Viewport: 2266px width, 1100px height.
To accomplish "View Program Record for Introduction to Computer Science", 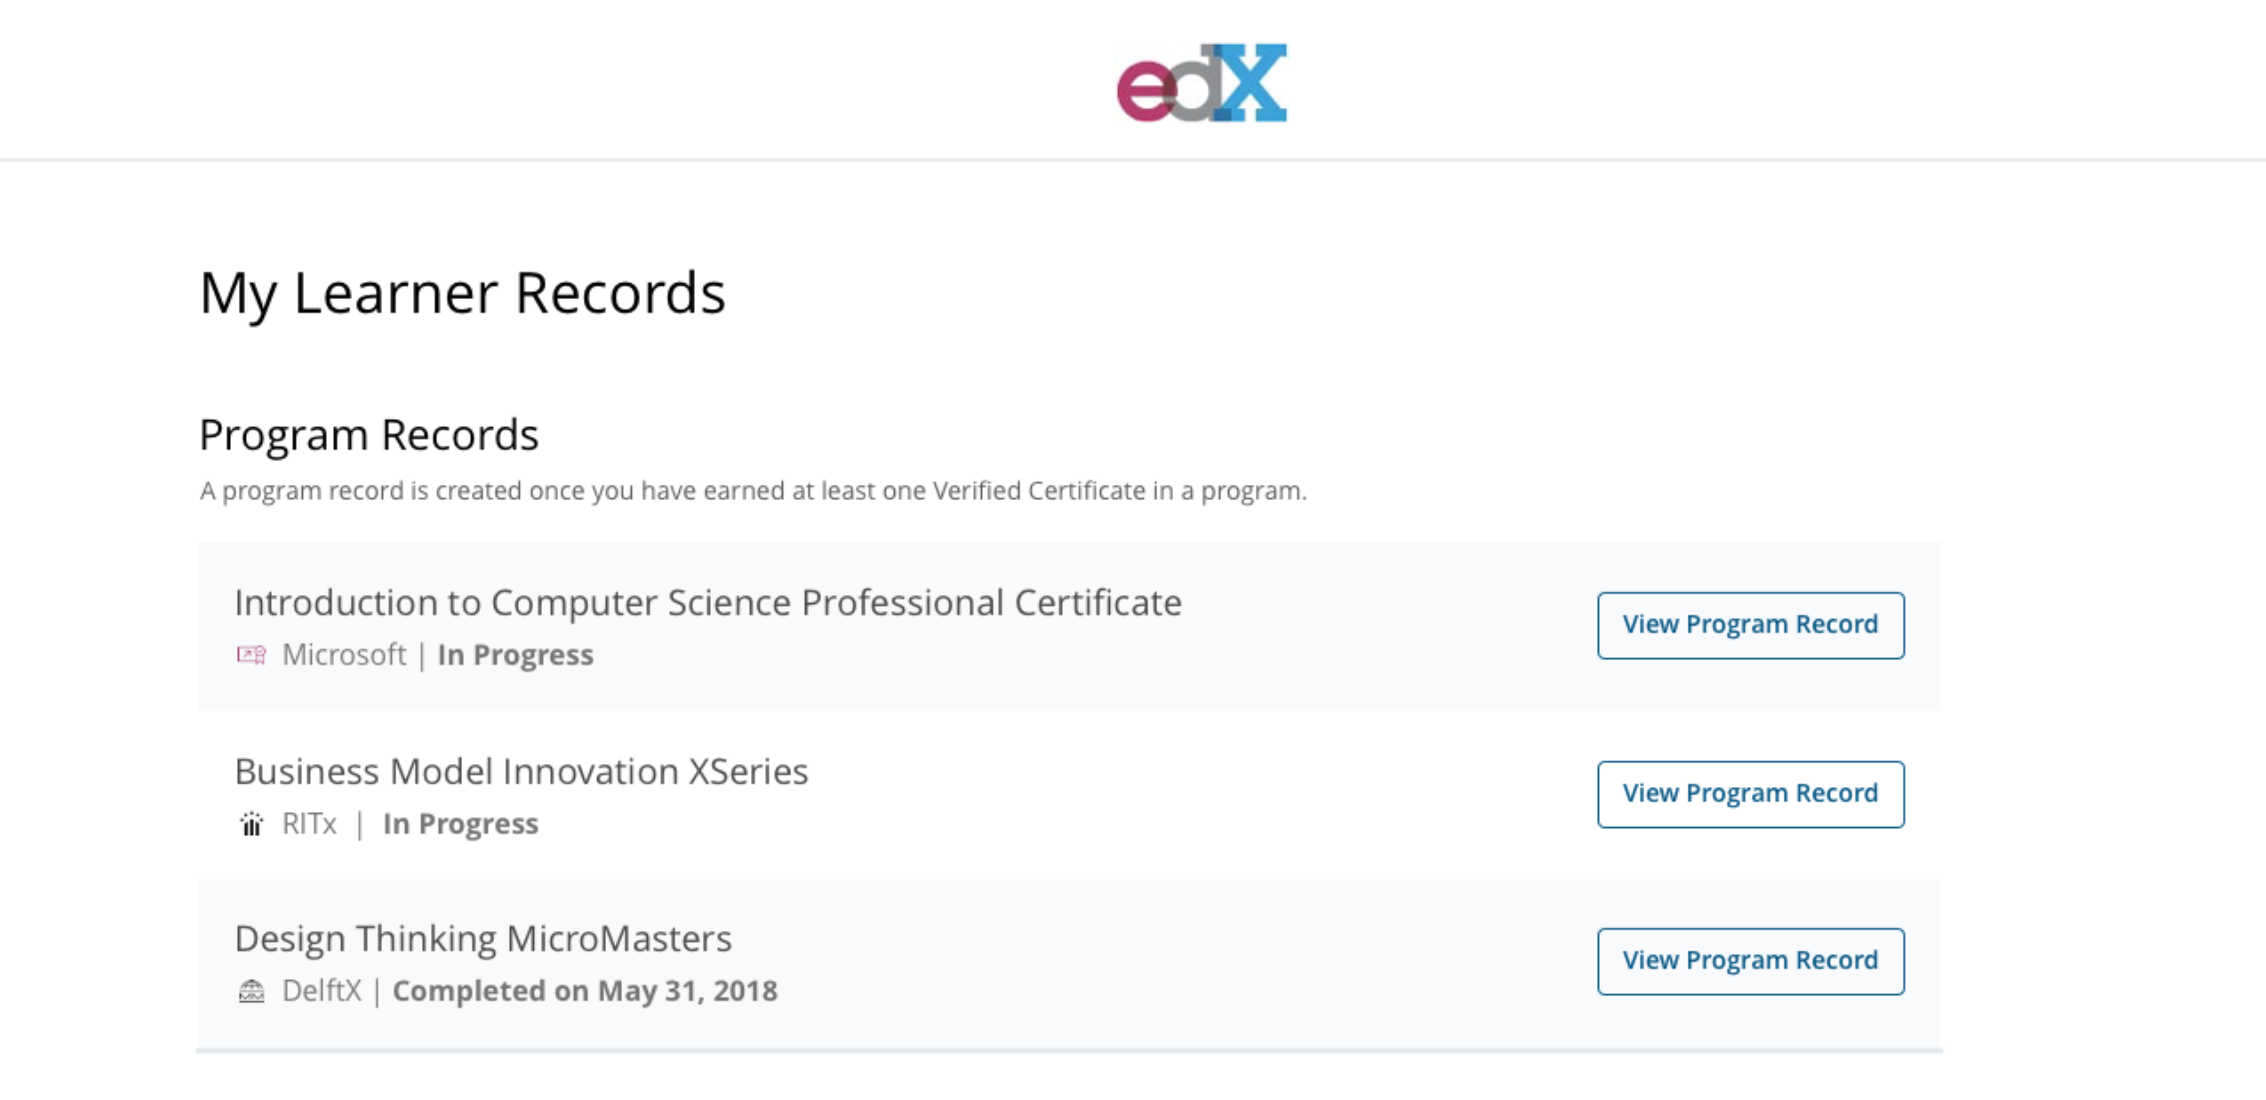I will click(1749, 625).
